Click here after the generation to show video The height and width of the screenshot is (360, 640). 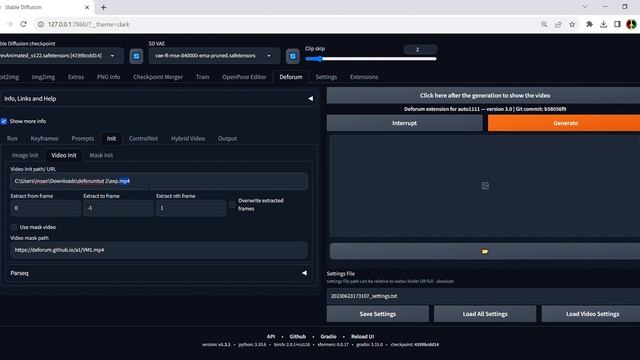coord(484,95)
